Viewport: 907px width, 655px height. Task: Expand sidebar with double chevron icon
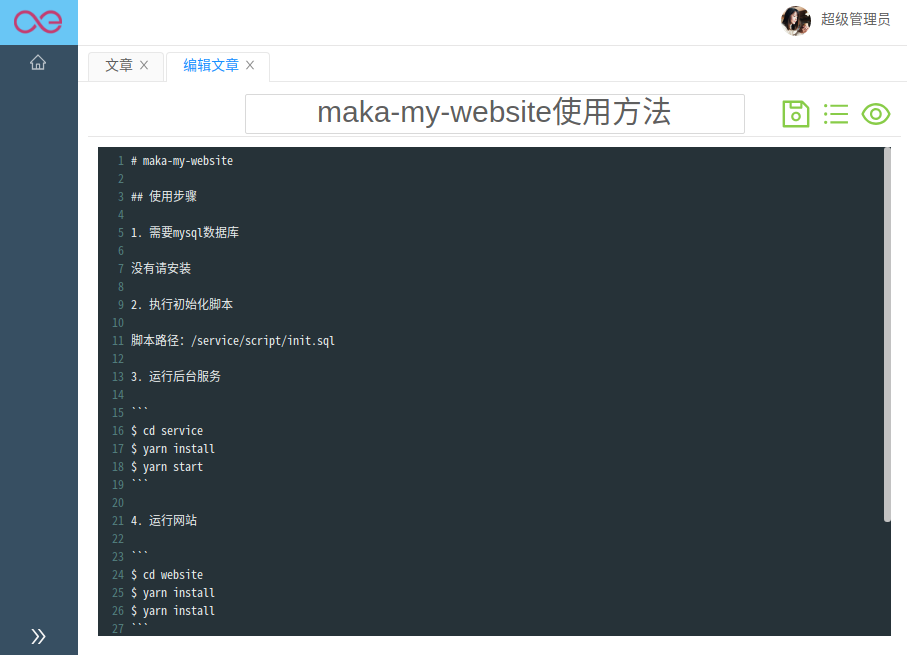coord(38,636)
